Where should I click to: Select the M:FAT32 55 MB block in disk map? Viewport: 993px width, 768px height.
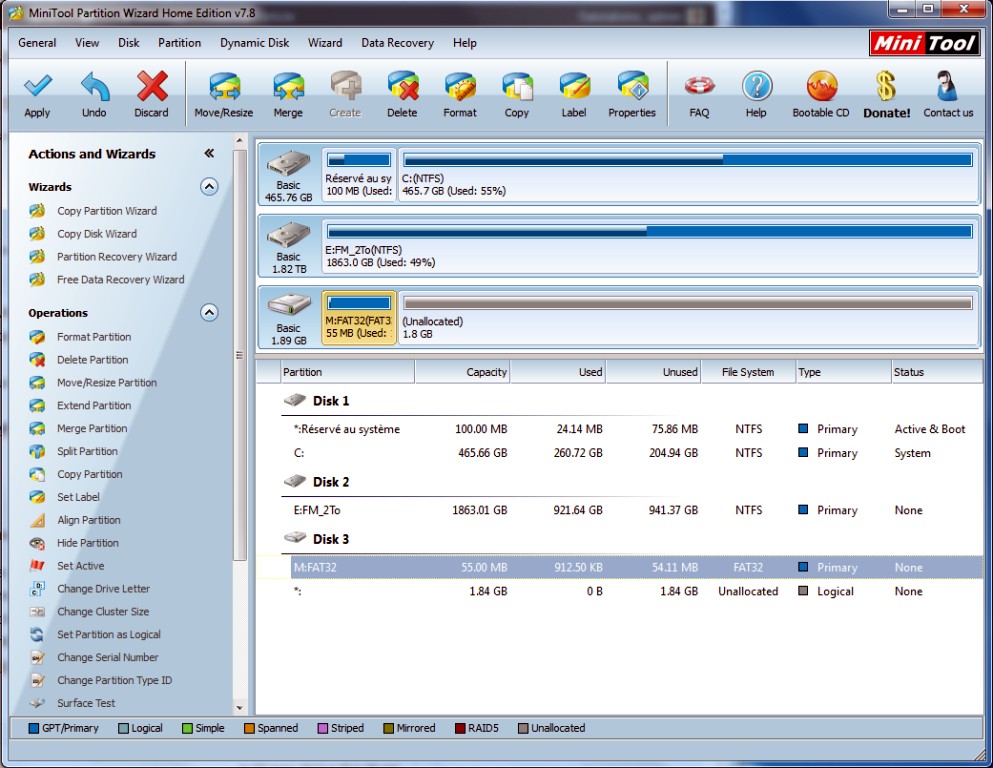(x=359, y=318)
